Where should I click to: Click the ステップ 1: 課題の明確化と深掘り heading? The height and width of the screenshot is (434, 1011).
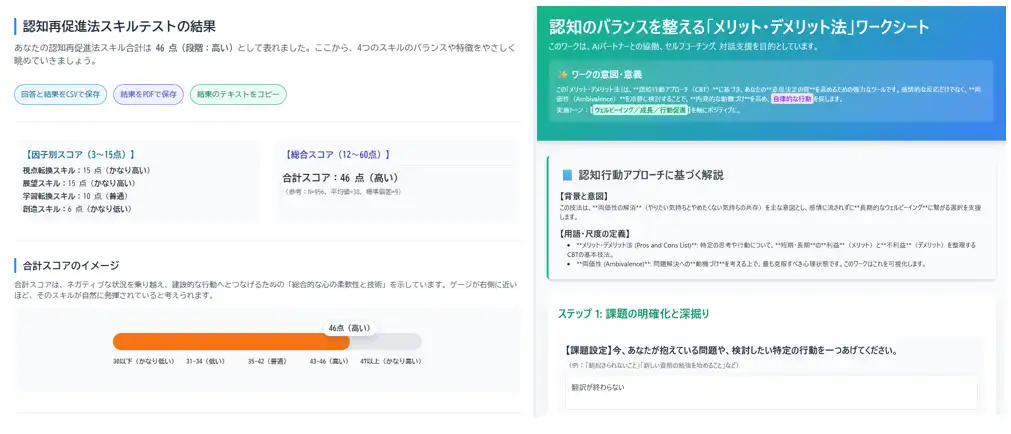(x=633, y=314)
